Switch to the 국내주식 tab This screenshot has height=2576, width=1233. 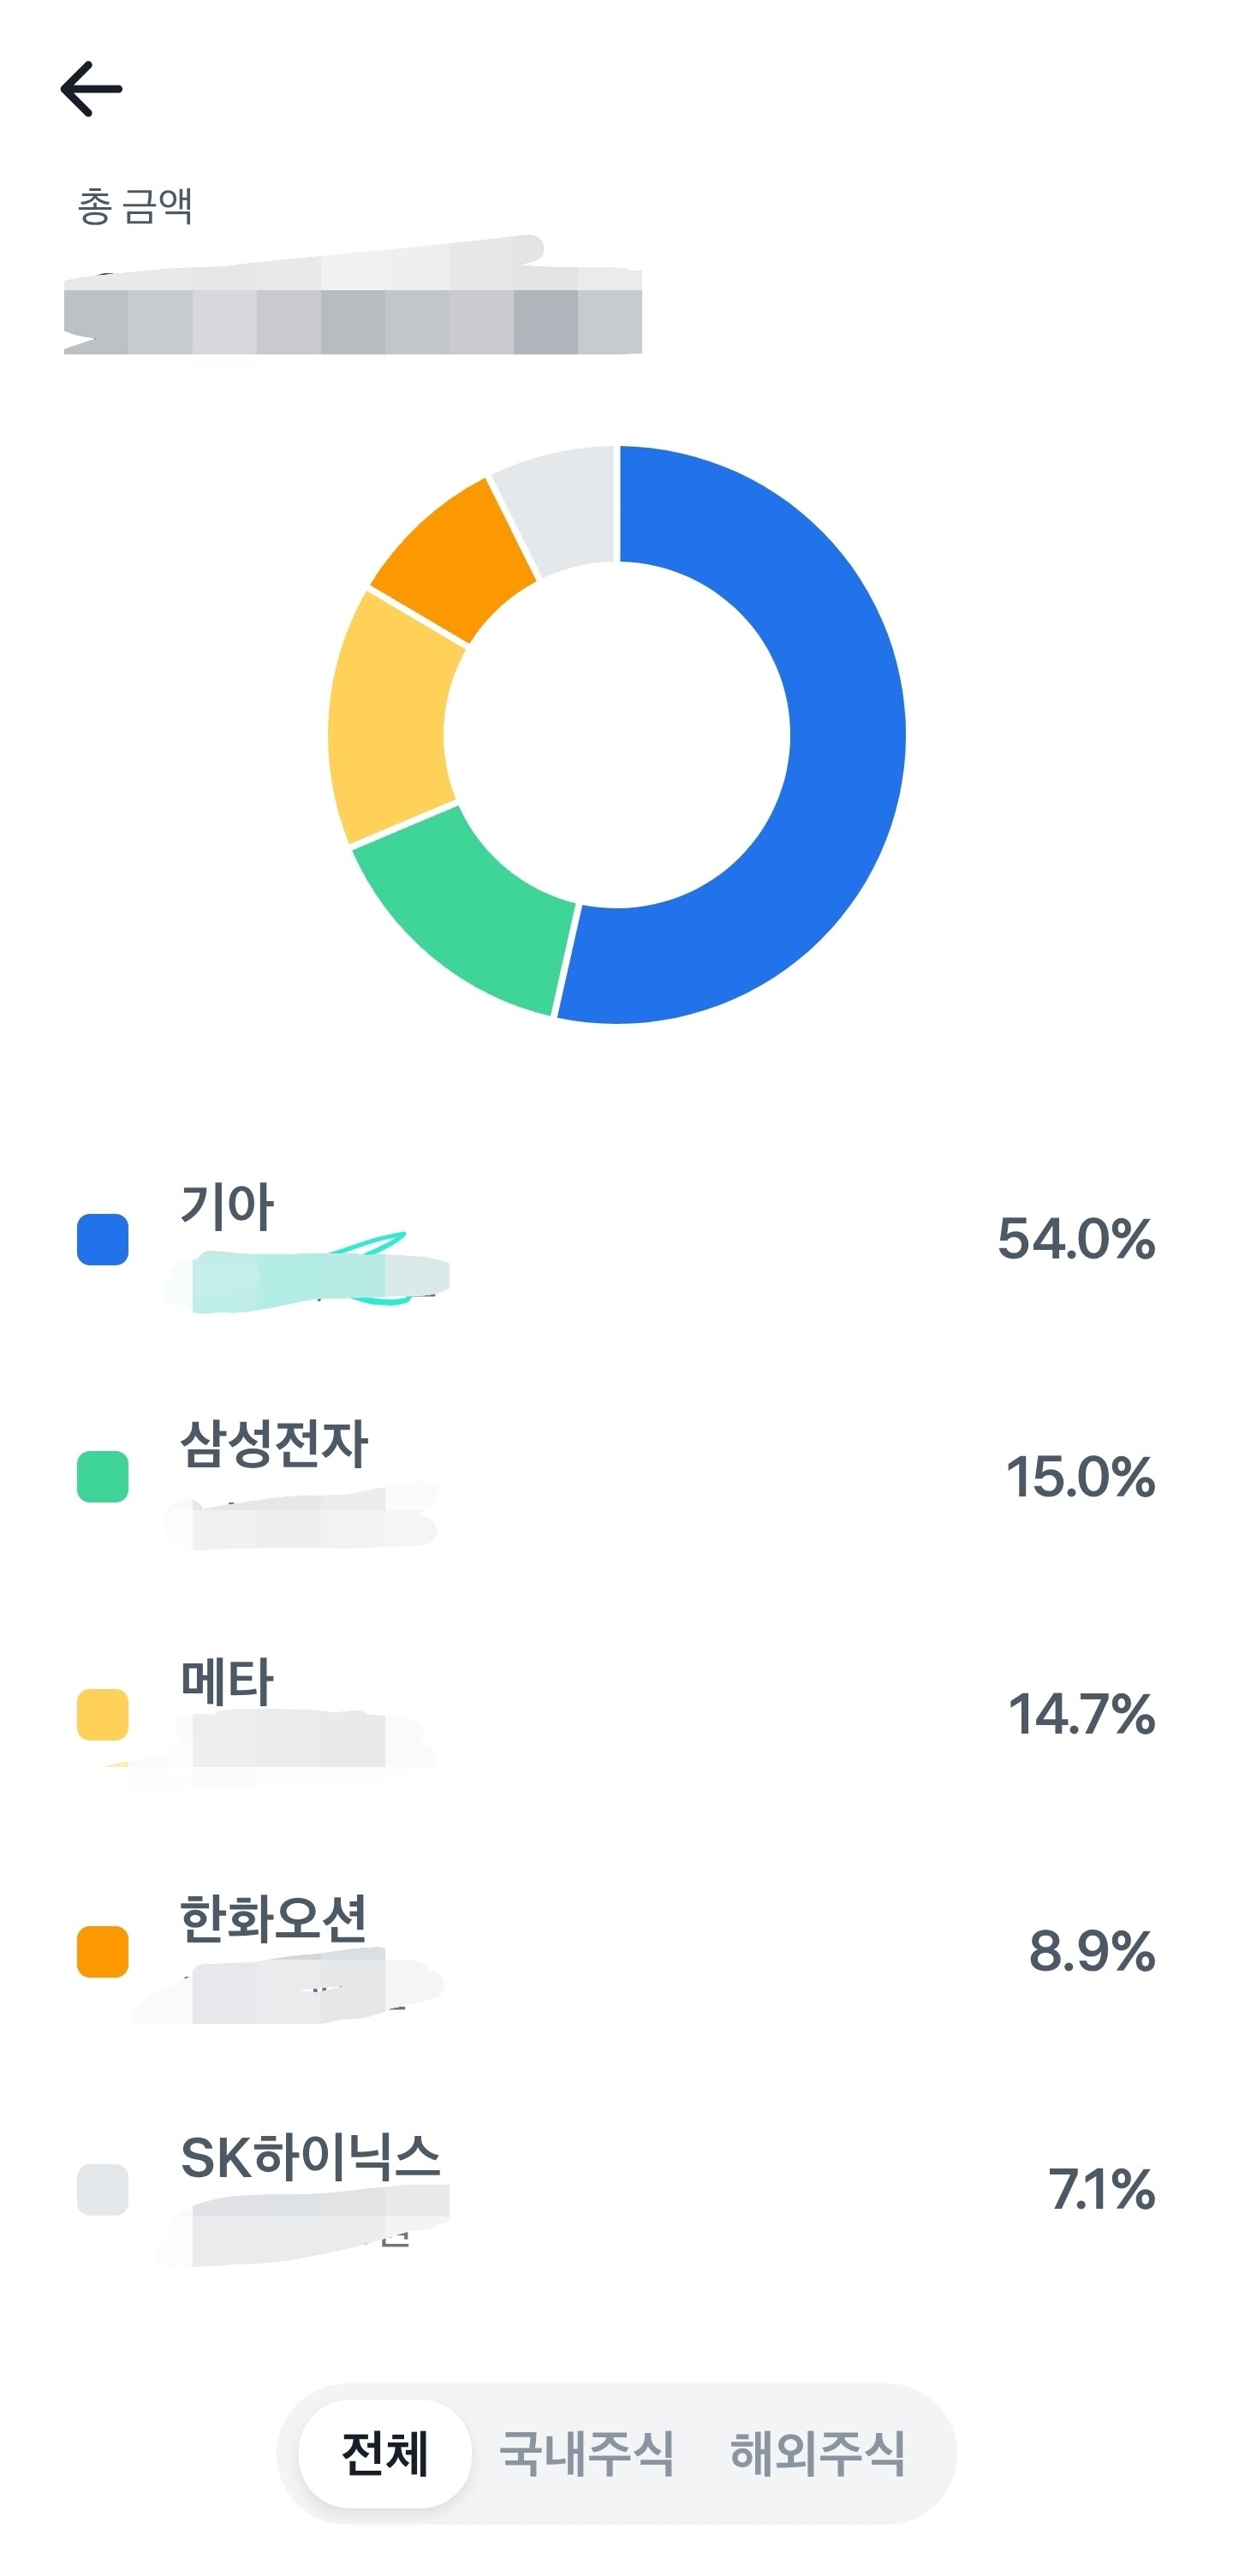pos(586,2453)
